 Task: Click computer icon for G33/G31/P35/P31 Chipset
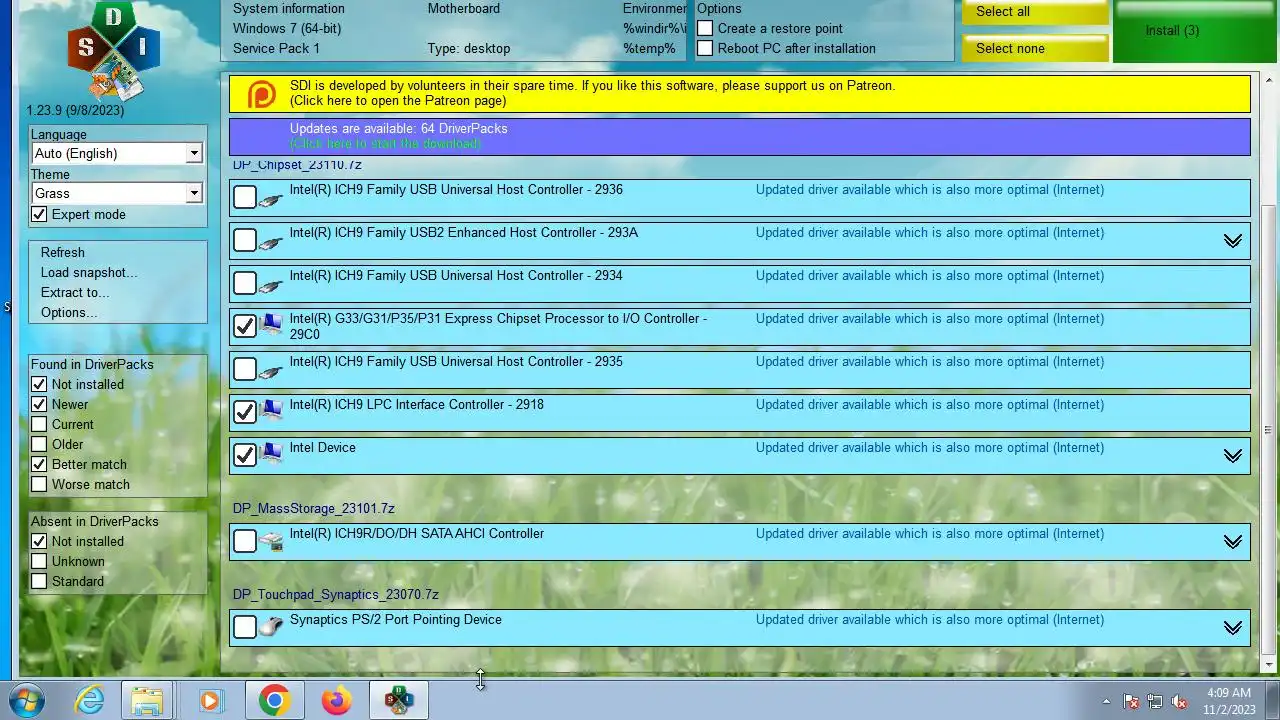point(270,325)
